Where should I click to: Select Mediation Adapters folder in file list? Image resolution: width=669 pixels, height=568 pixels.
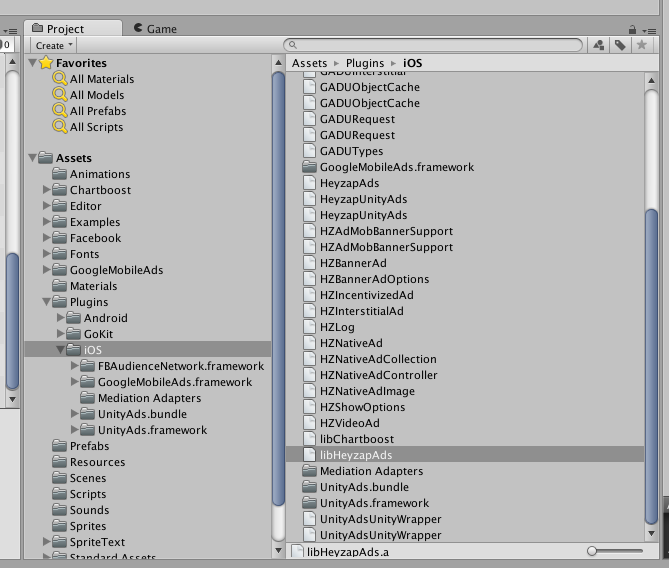pyautogui.click(x=371, y=471)
